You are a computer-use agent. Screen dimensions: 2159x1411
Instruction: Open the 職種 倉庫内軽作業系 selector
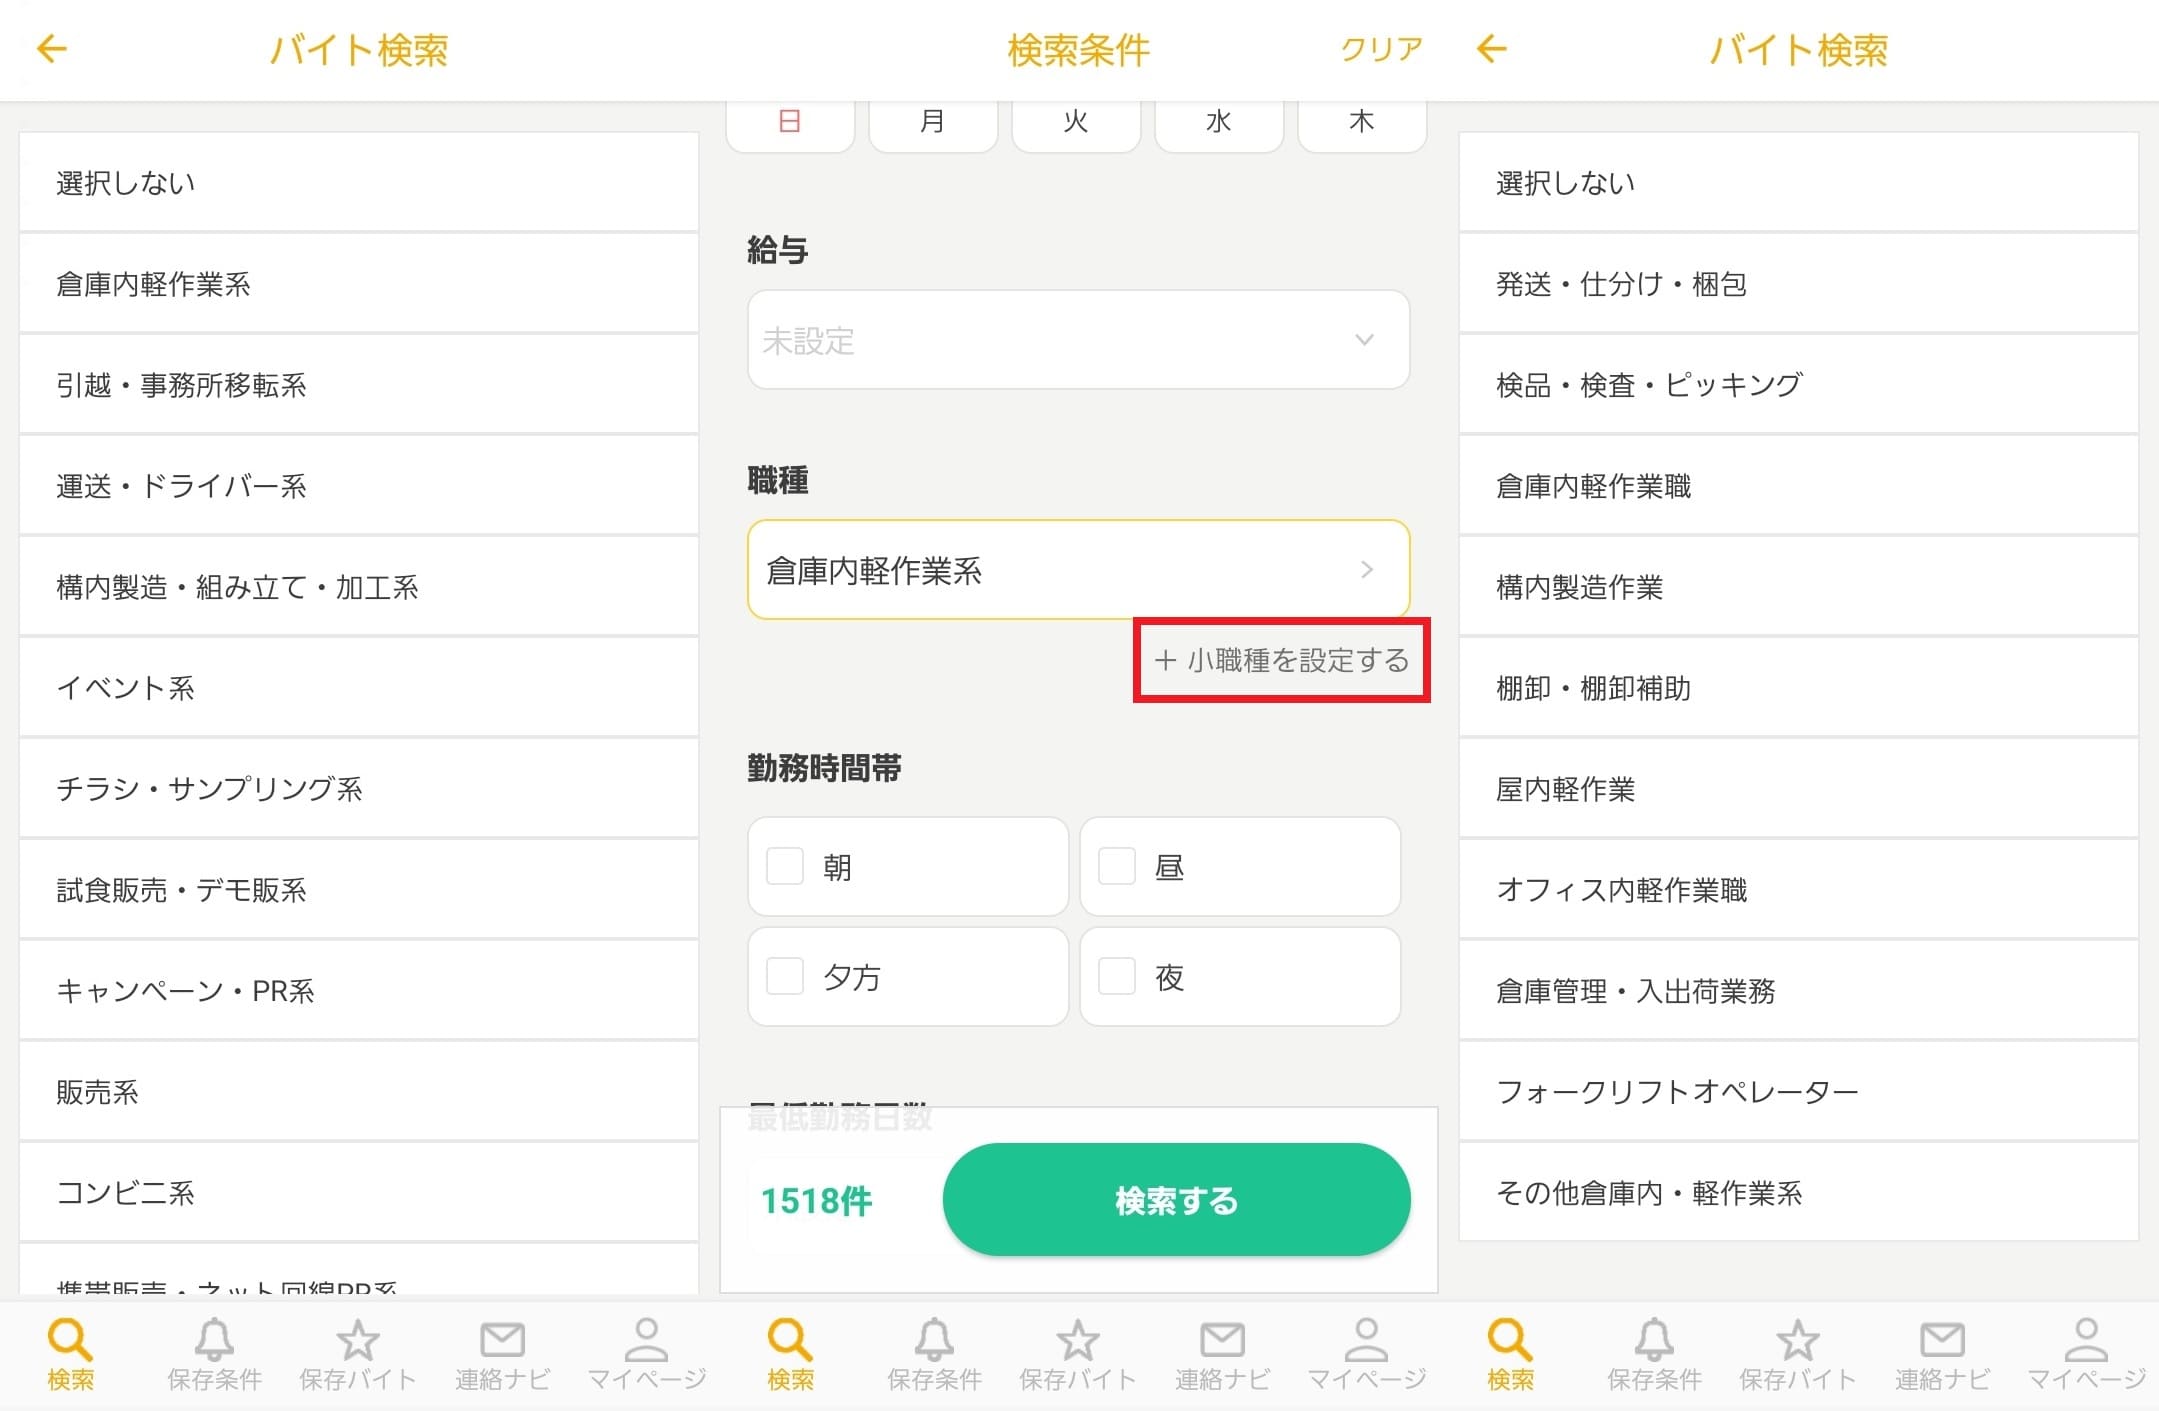coord(1078,570)
